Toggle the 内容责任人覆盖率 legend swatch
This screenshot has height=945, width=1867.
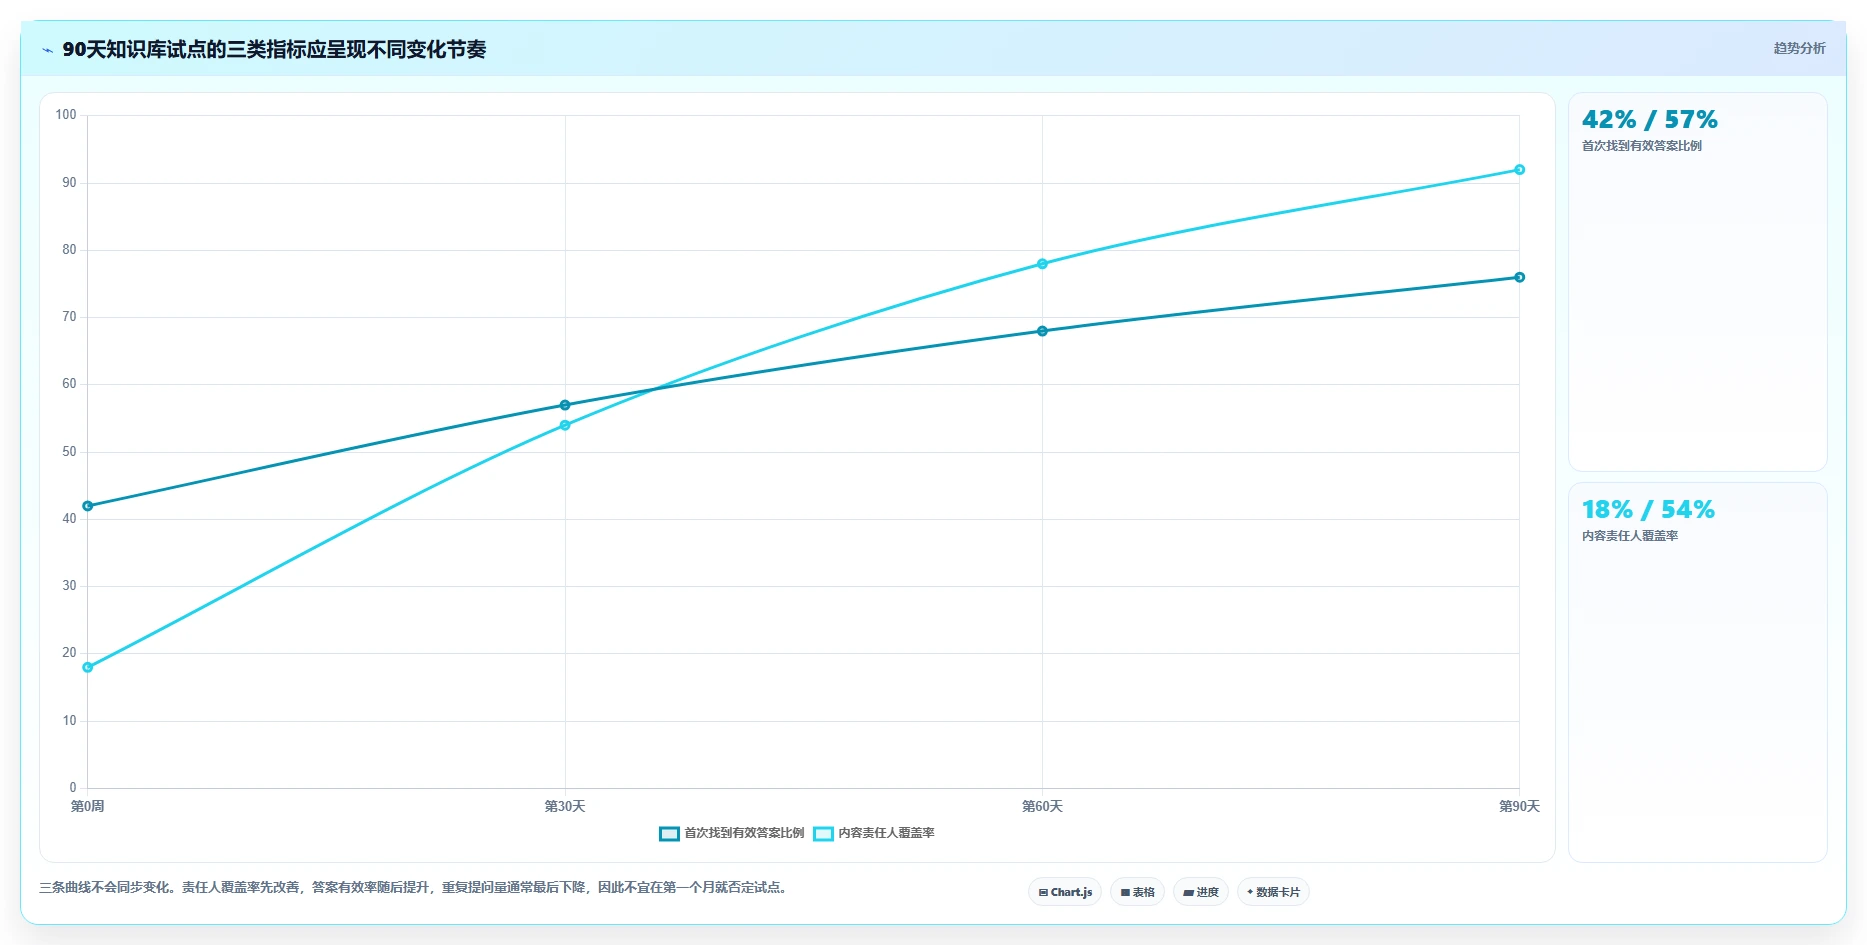point(823,833)
